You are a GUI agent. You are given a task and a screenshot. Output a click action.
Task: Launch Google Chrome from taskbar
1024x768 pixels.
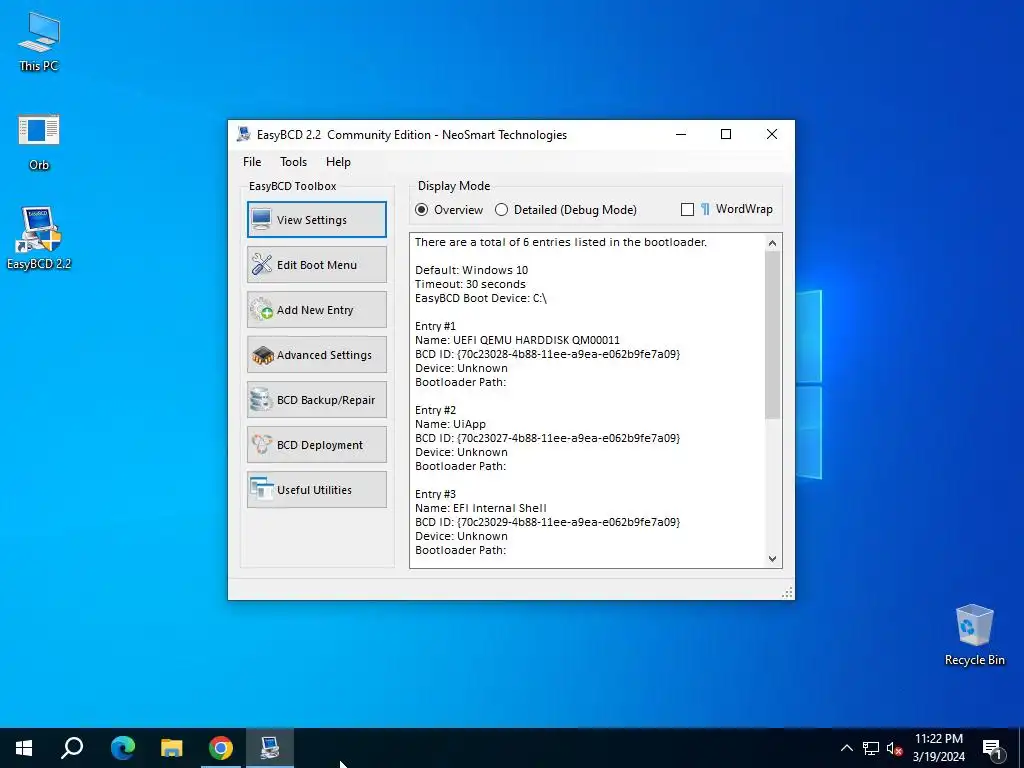pyautogui.click(x=221, y=748)
